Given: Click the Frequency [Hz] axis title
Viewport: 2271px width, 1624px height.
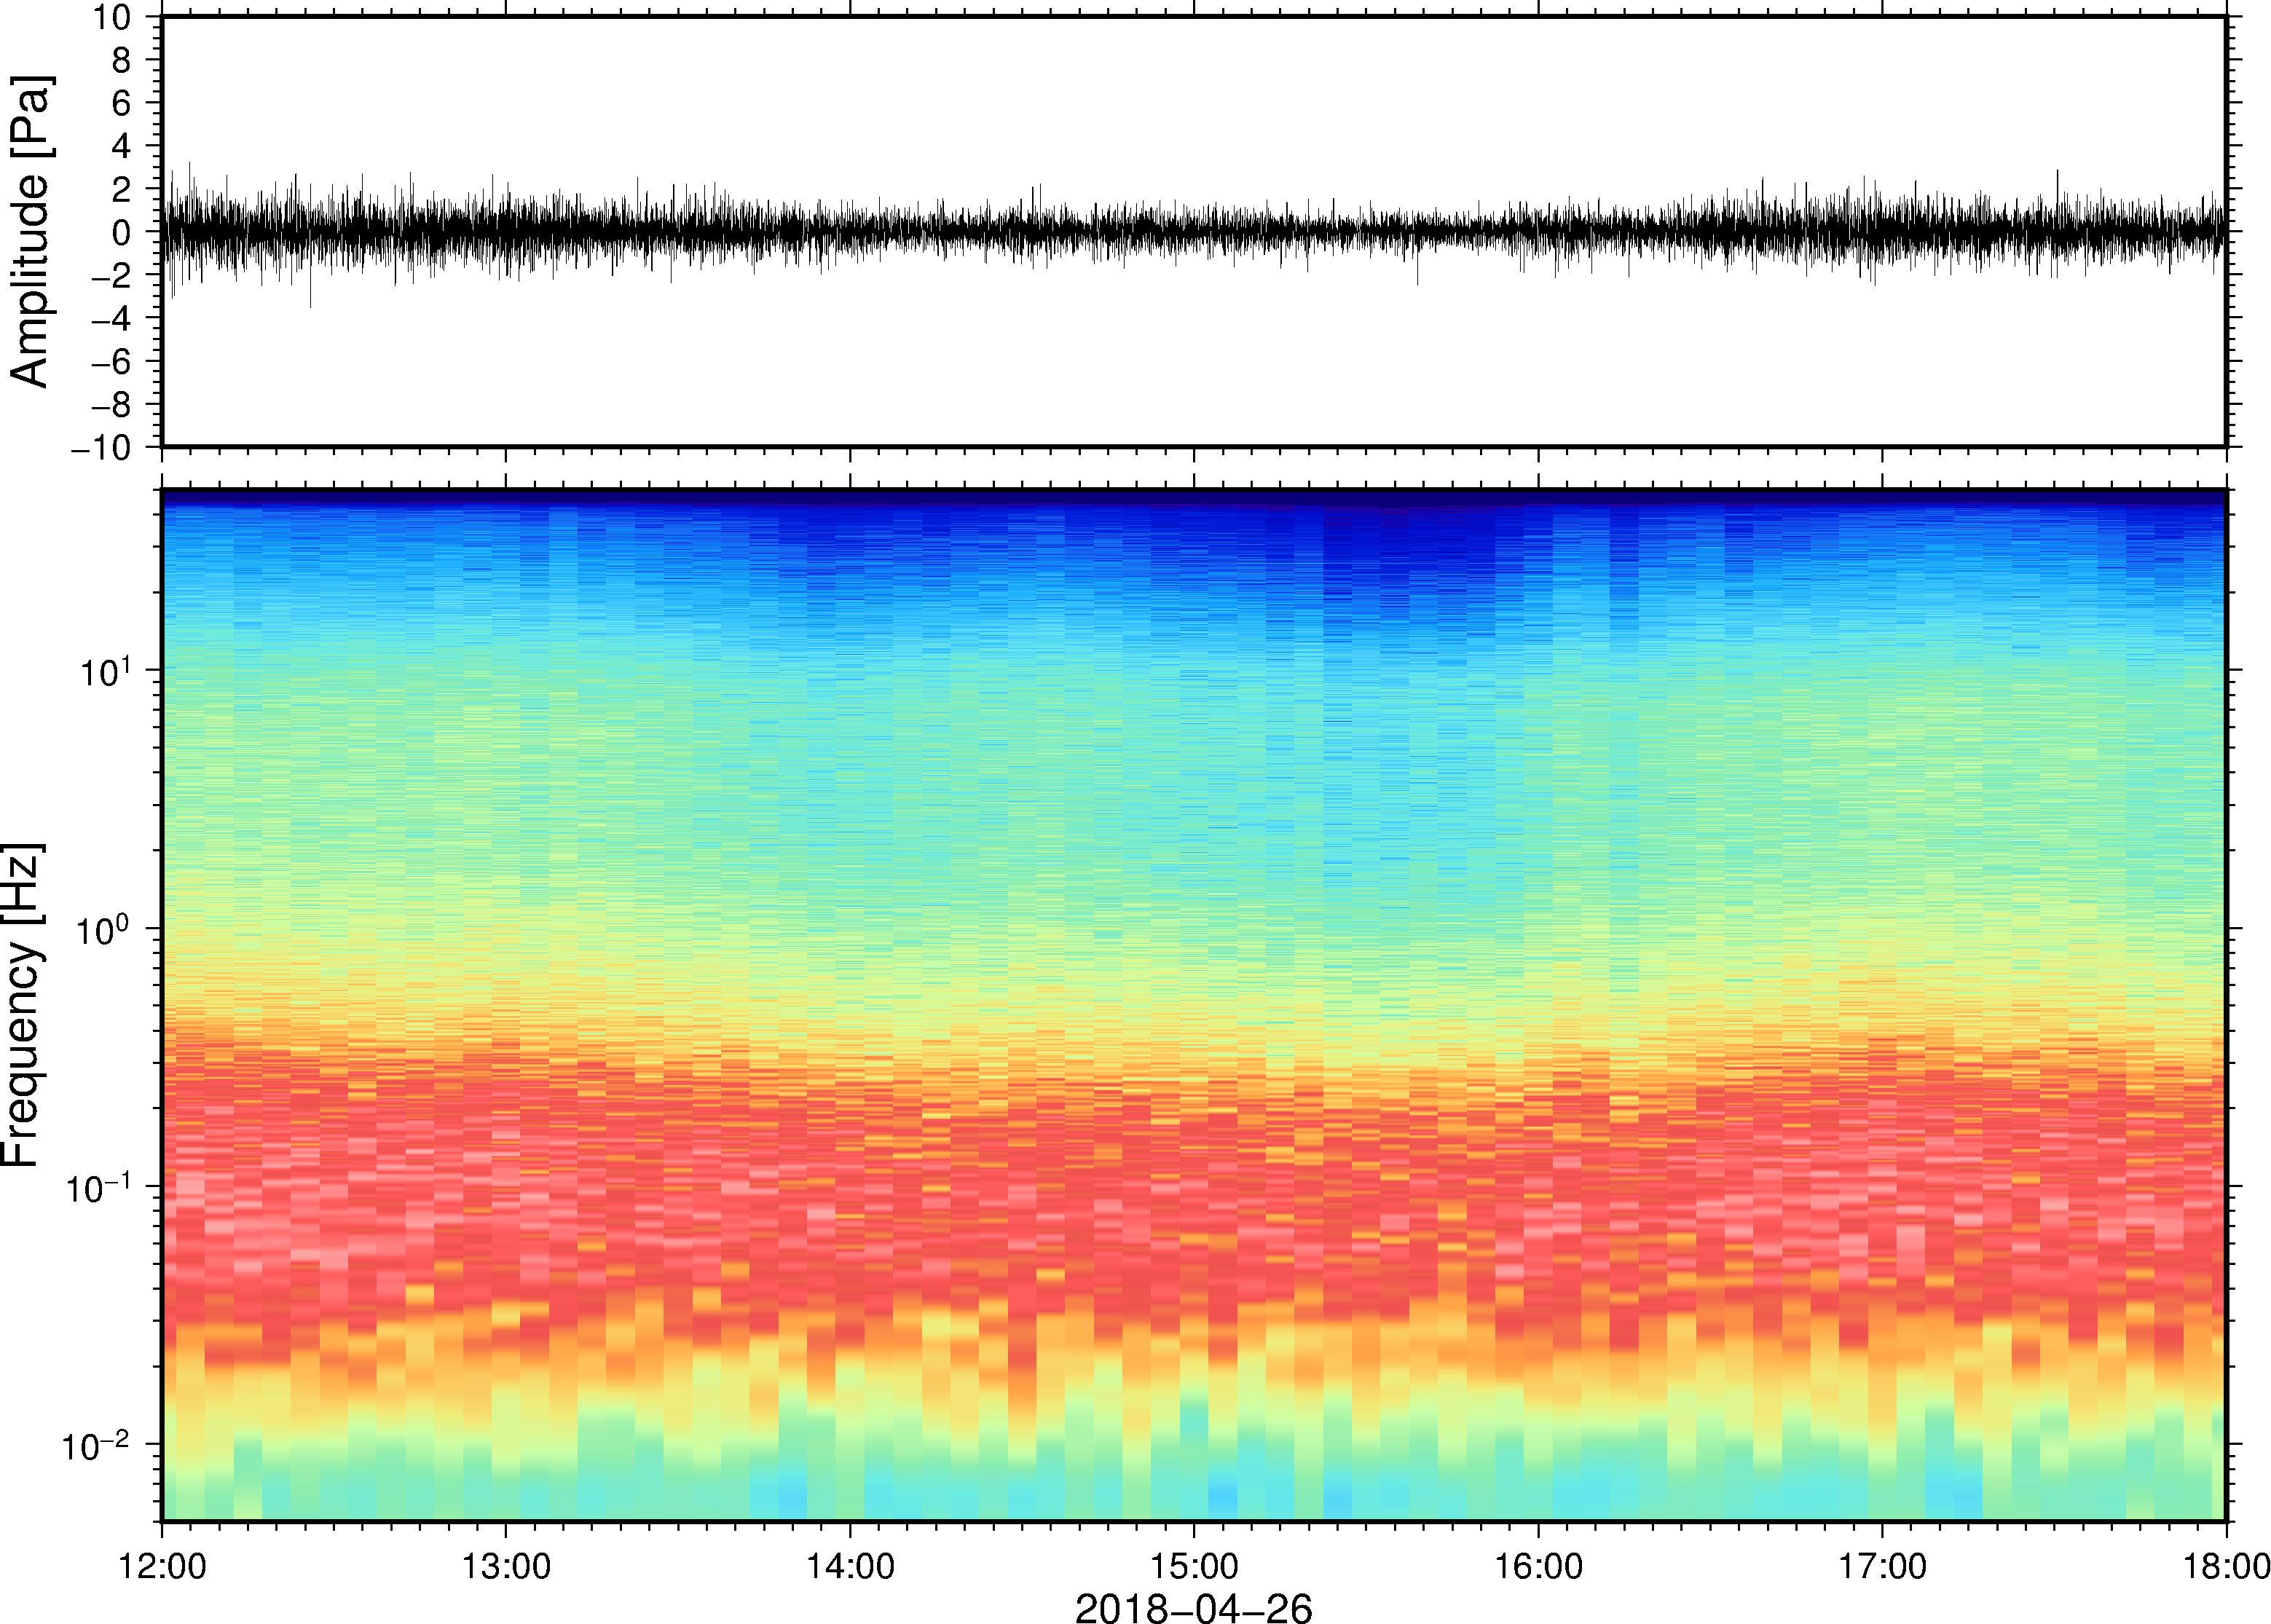Looking at the screenshot, I should click(x=22, y=1005).
